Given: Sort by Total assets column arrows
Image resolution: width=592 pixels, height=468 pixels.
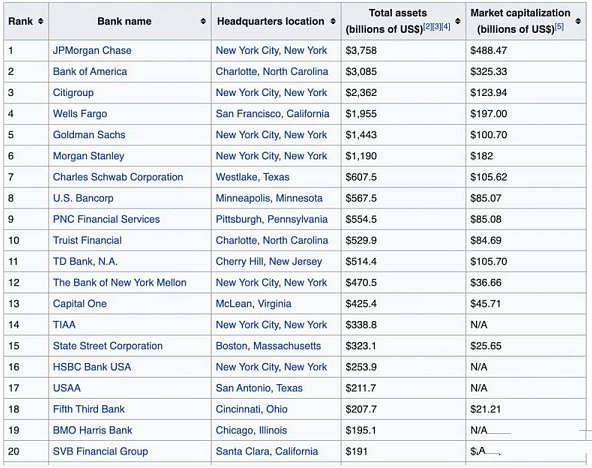Looking at the screenshot, I should pyautogui.click(x=458, y=21).
